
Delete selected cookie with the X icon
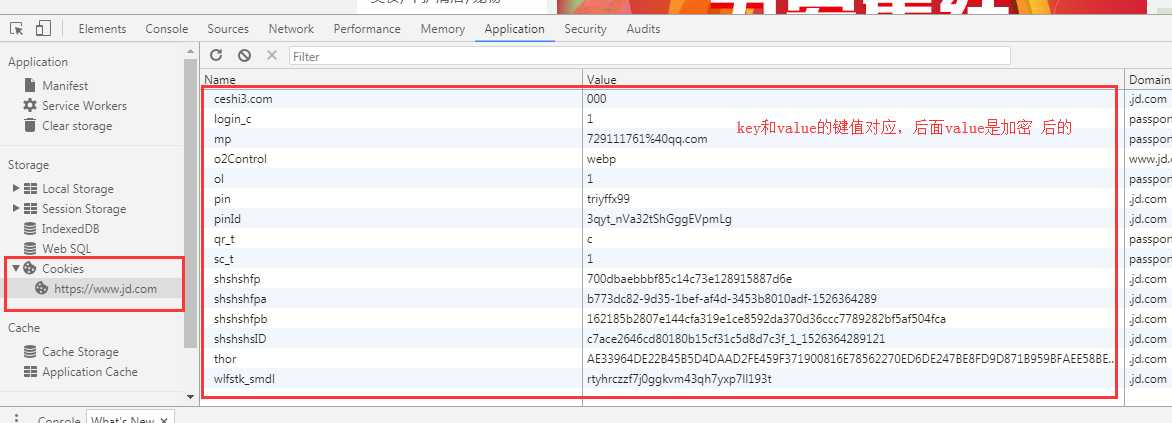[272, 55]
